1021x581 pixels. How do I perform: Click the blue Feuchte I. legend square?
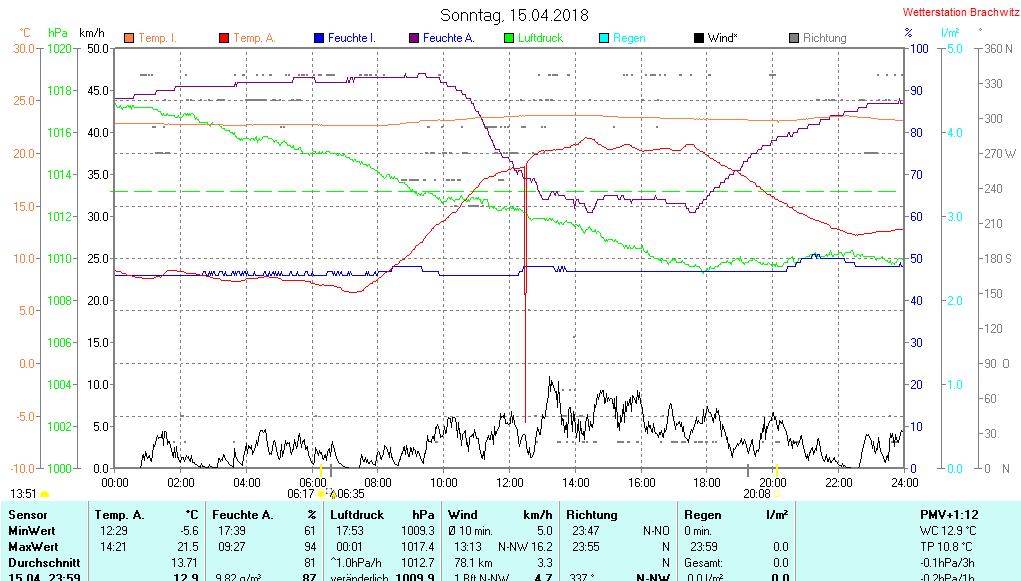click(x=319, y=38)
